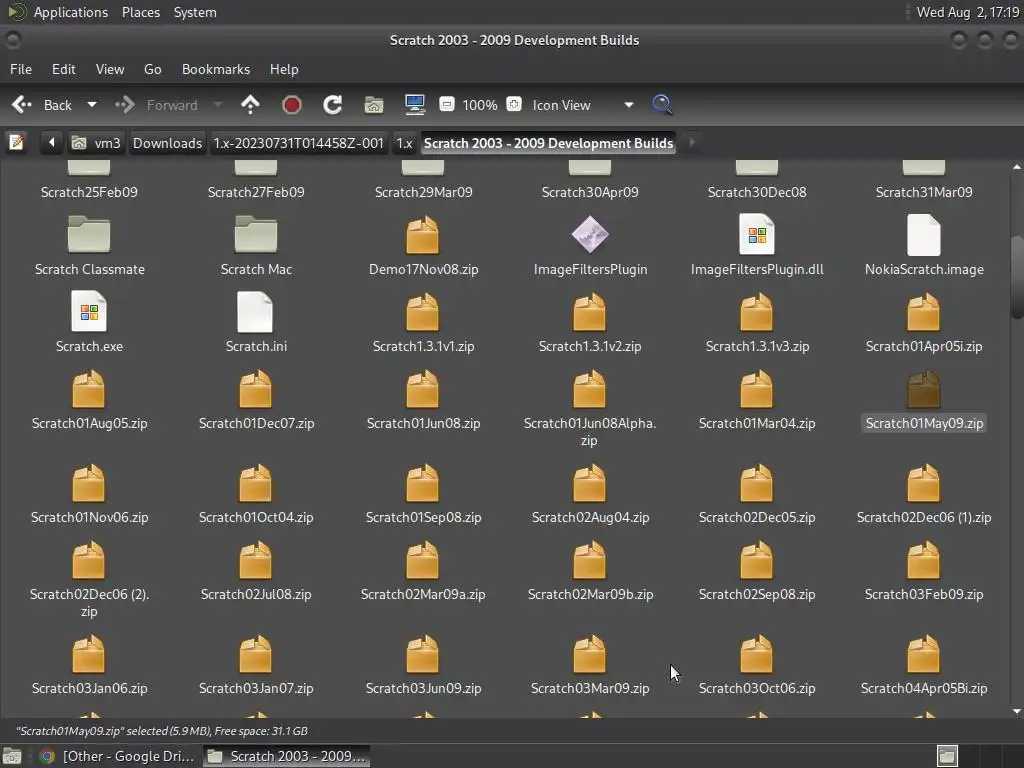Viewport: 1024px width, 768px height.
Task: Select Scratch 2003 - 2009 Development Builds path segment
Action: 549,143
